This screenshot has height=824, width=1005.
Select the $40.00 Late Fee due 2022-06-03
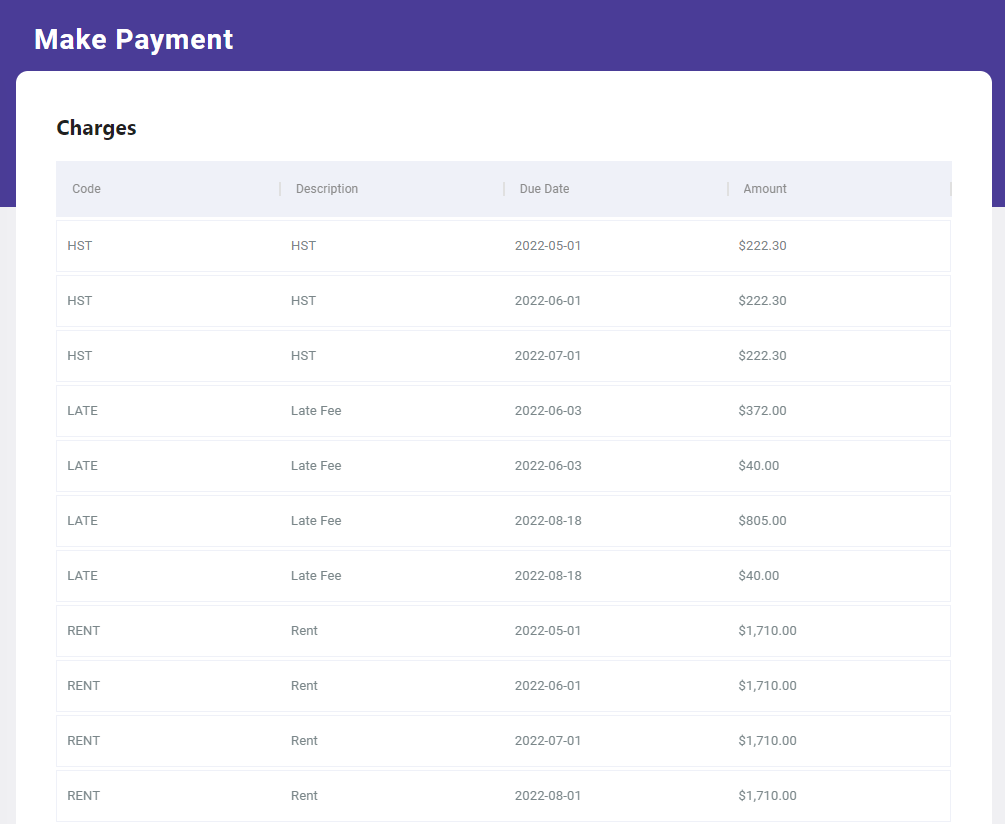point(503,466)
